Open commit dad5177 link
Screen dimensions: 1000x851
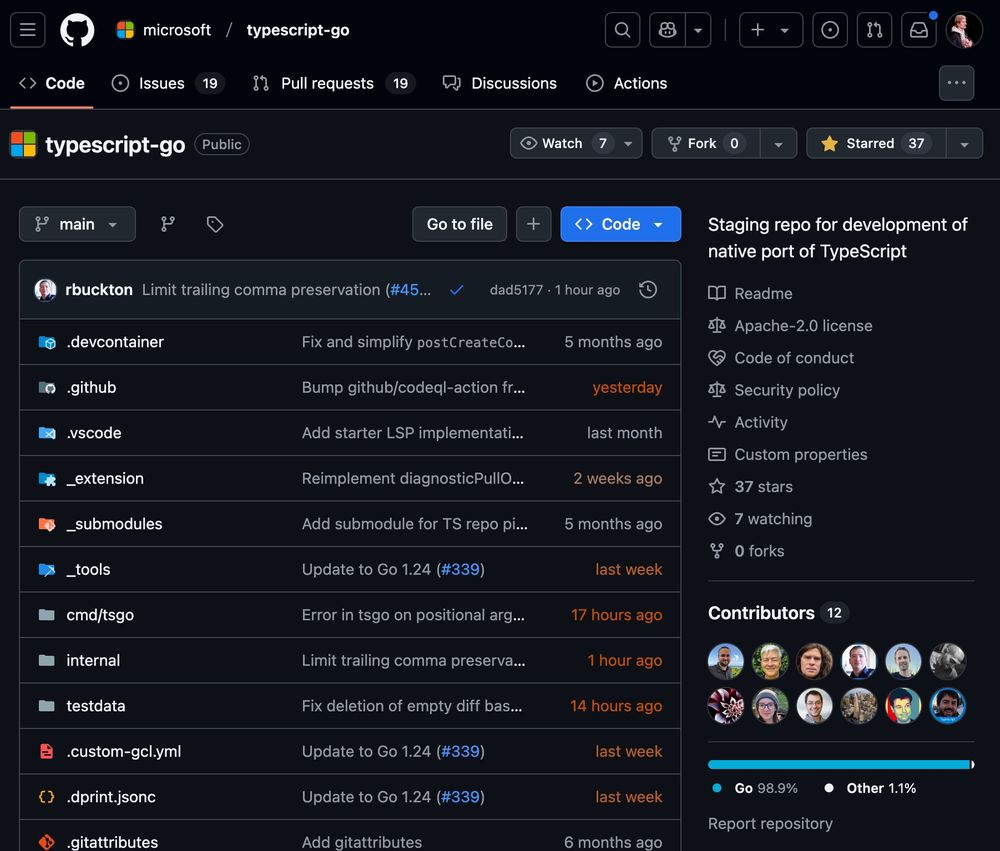click(x=516, y=290)
